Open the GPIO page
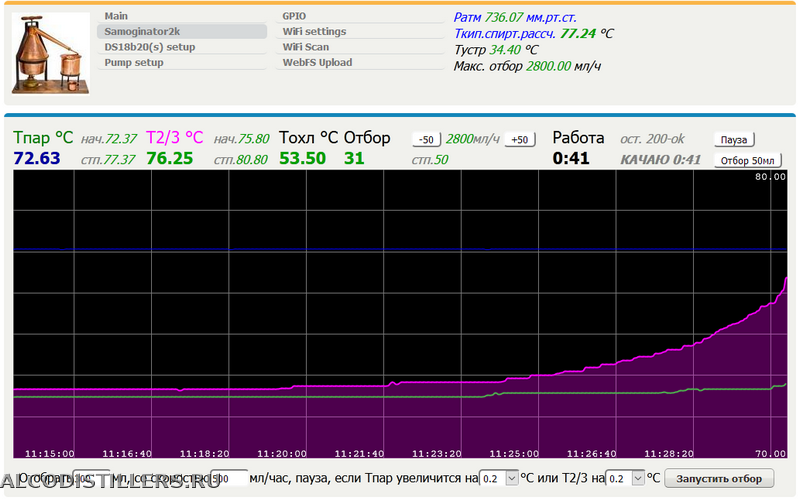Image resolution: width=800 pixels, height=501 pixels. click(360, 16)
